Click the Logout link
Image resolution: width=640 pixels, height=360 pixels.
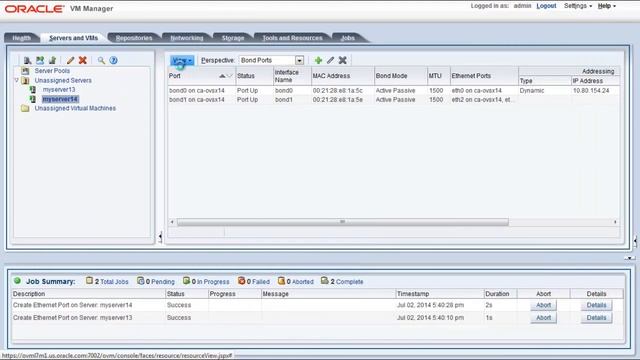click(x=546, y=6)
